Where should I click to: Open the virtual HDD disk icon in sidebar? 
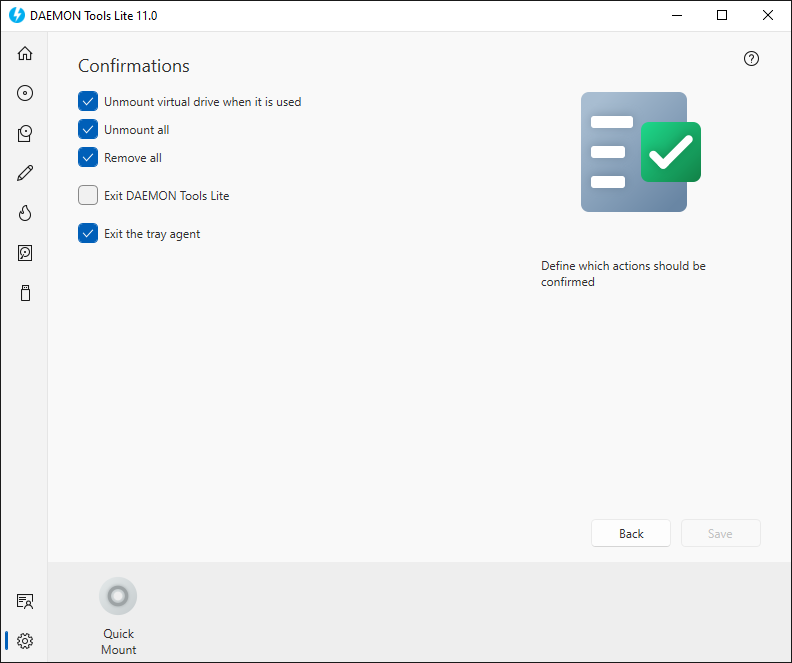[x=25, y=253]
